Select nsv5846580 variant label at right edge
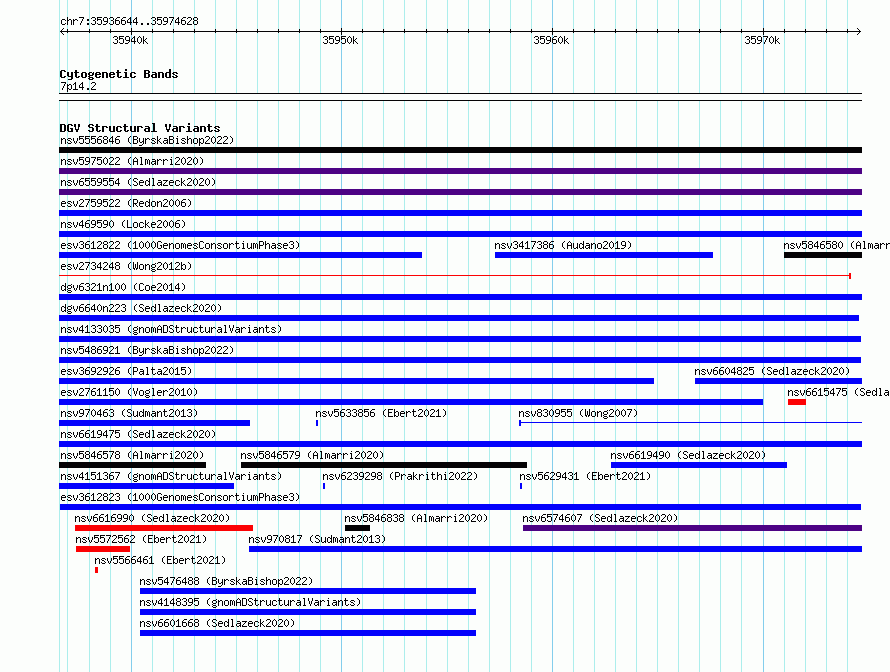Image resolution: width=890 pixels, height=672 pixels. click(x=836, y=245)
